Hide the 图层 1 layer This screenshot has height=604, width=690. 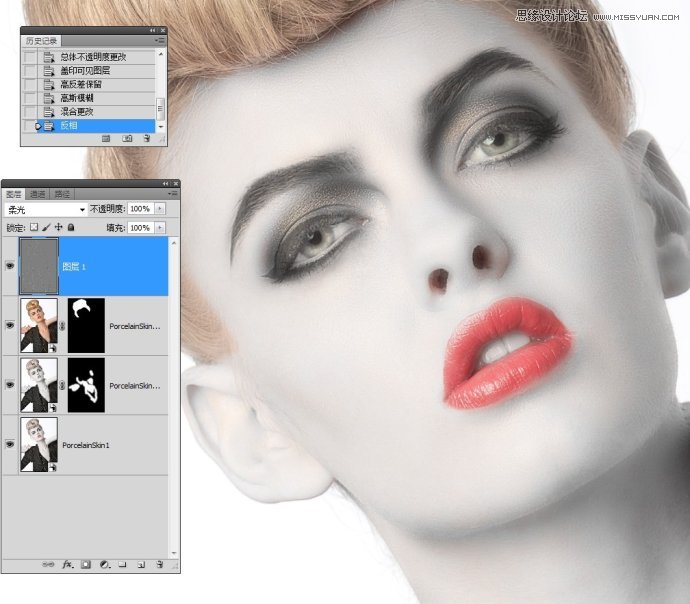(x=11, y=267)
